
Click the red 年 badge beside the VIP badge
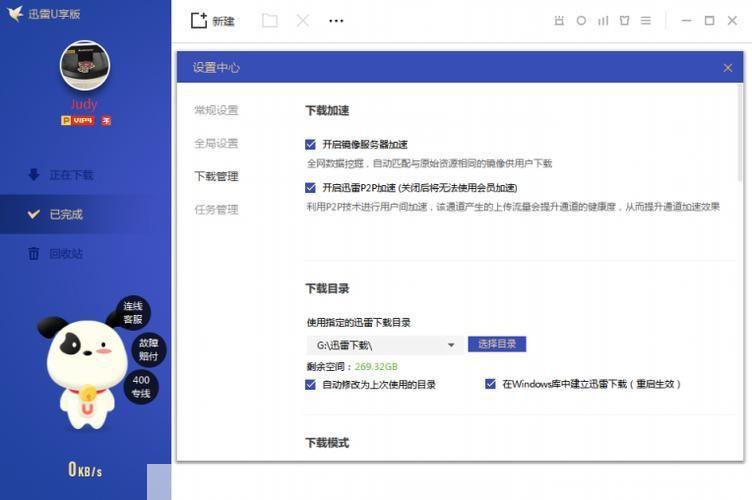click(x=106, y=120)
